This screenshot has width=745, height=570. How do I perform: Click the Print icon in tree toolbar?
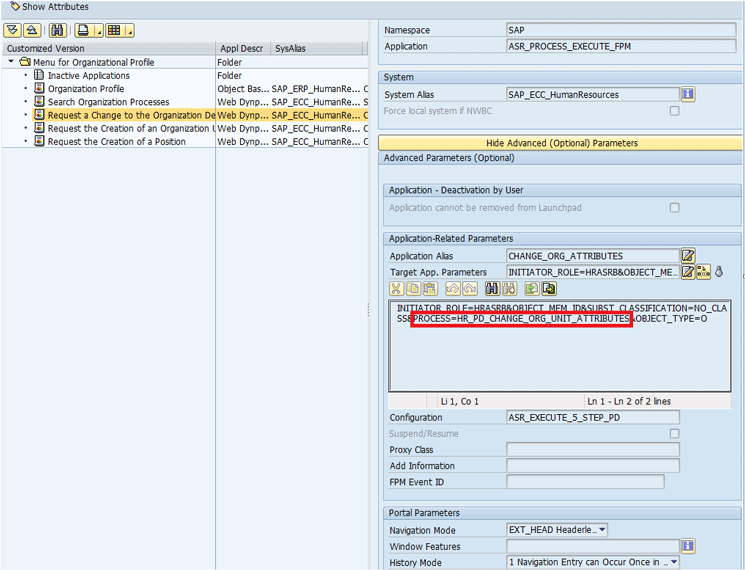click(x=84, y=30)
